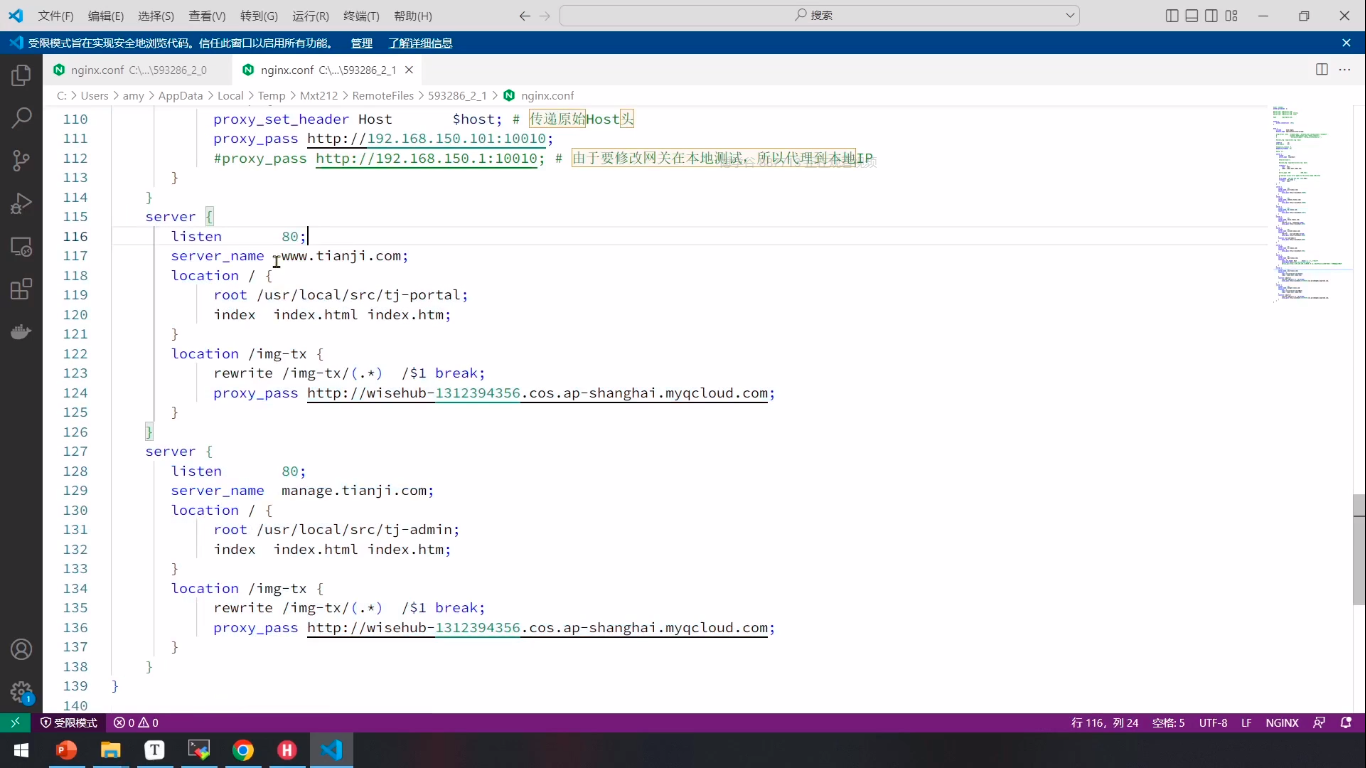This screenshot has height=768, width=1366.
Task: Click the Windows Start button
Action: [x=21, y=750]
